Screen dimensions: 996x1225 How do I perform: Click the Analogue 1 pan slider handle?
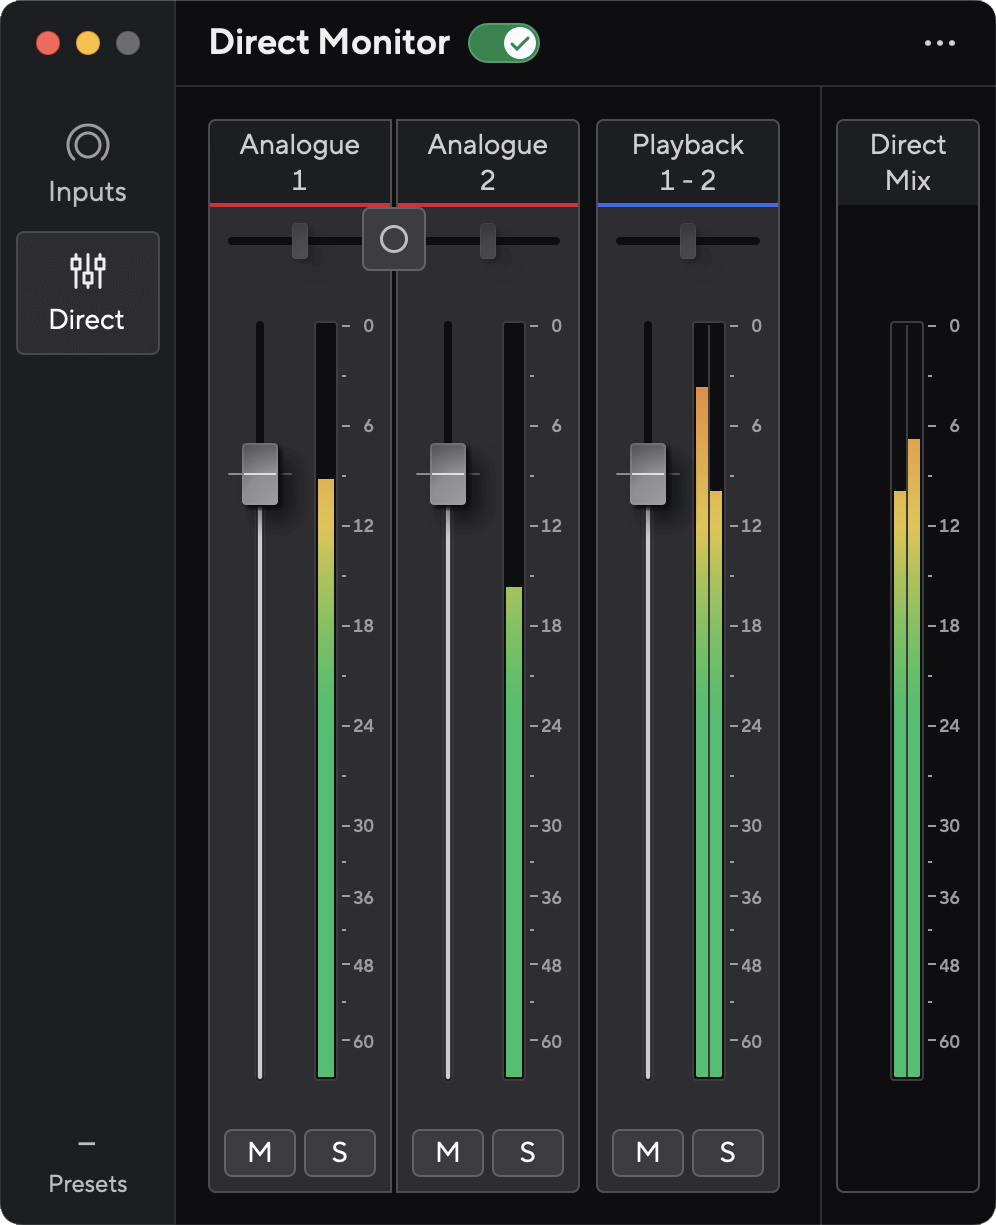coord(298,239)
